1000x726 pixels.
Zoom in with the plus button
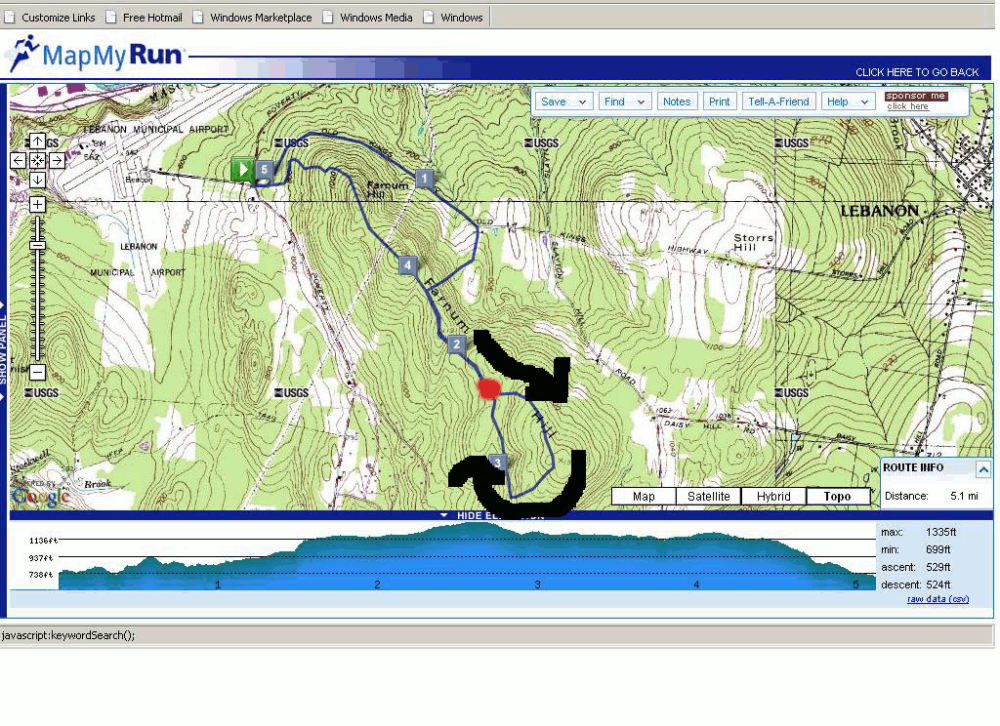coord(37,204)
